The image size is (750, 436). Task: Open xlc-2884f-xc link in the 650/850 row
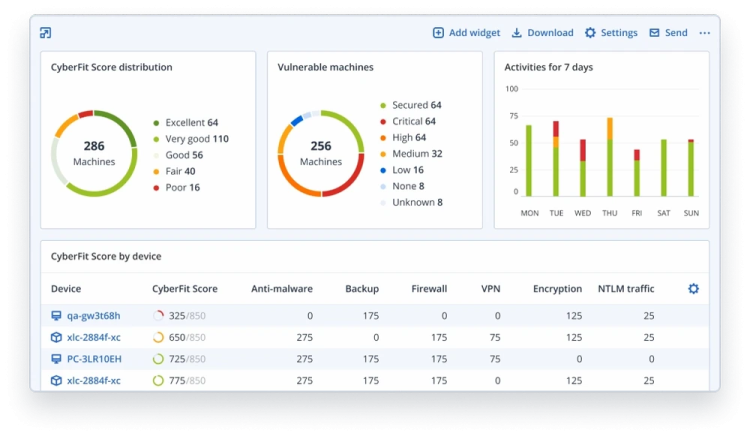94,337
